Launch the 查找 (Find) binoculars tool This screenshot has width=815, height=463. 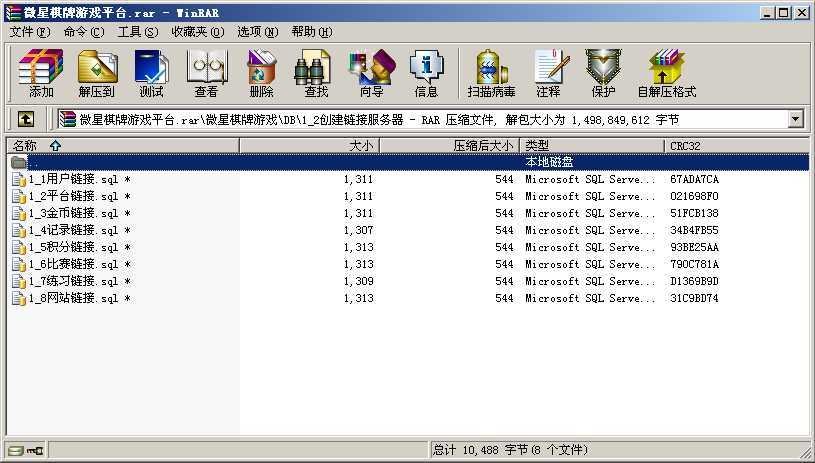point(316,73)
